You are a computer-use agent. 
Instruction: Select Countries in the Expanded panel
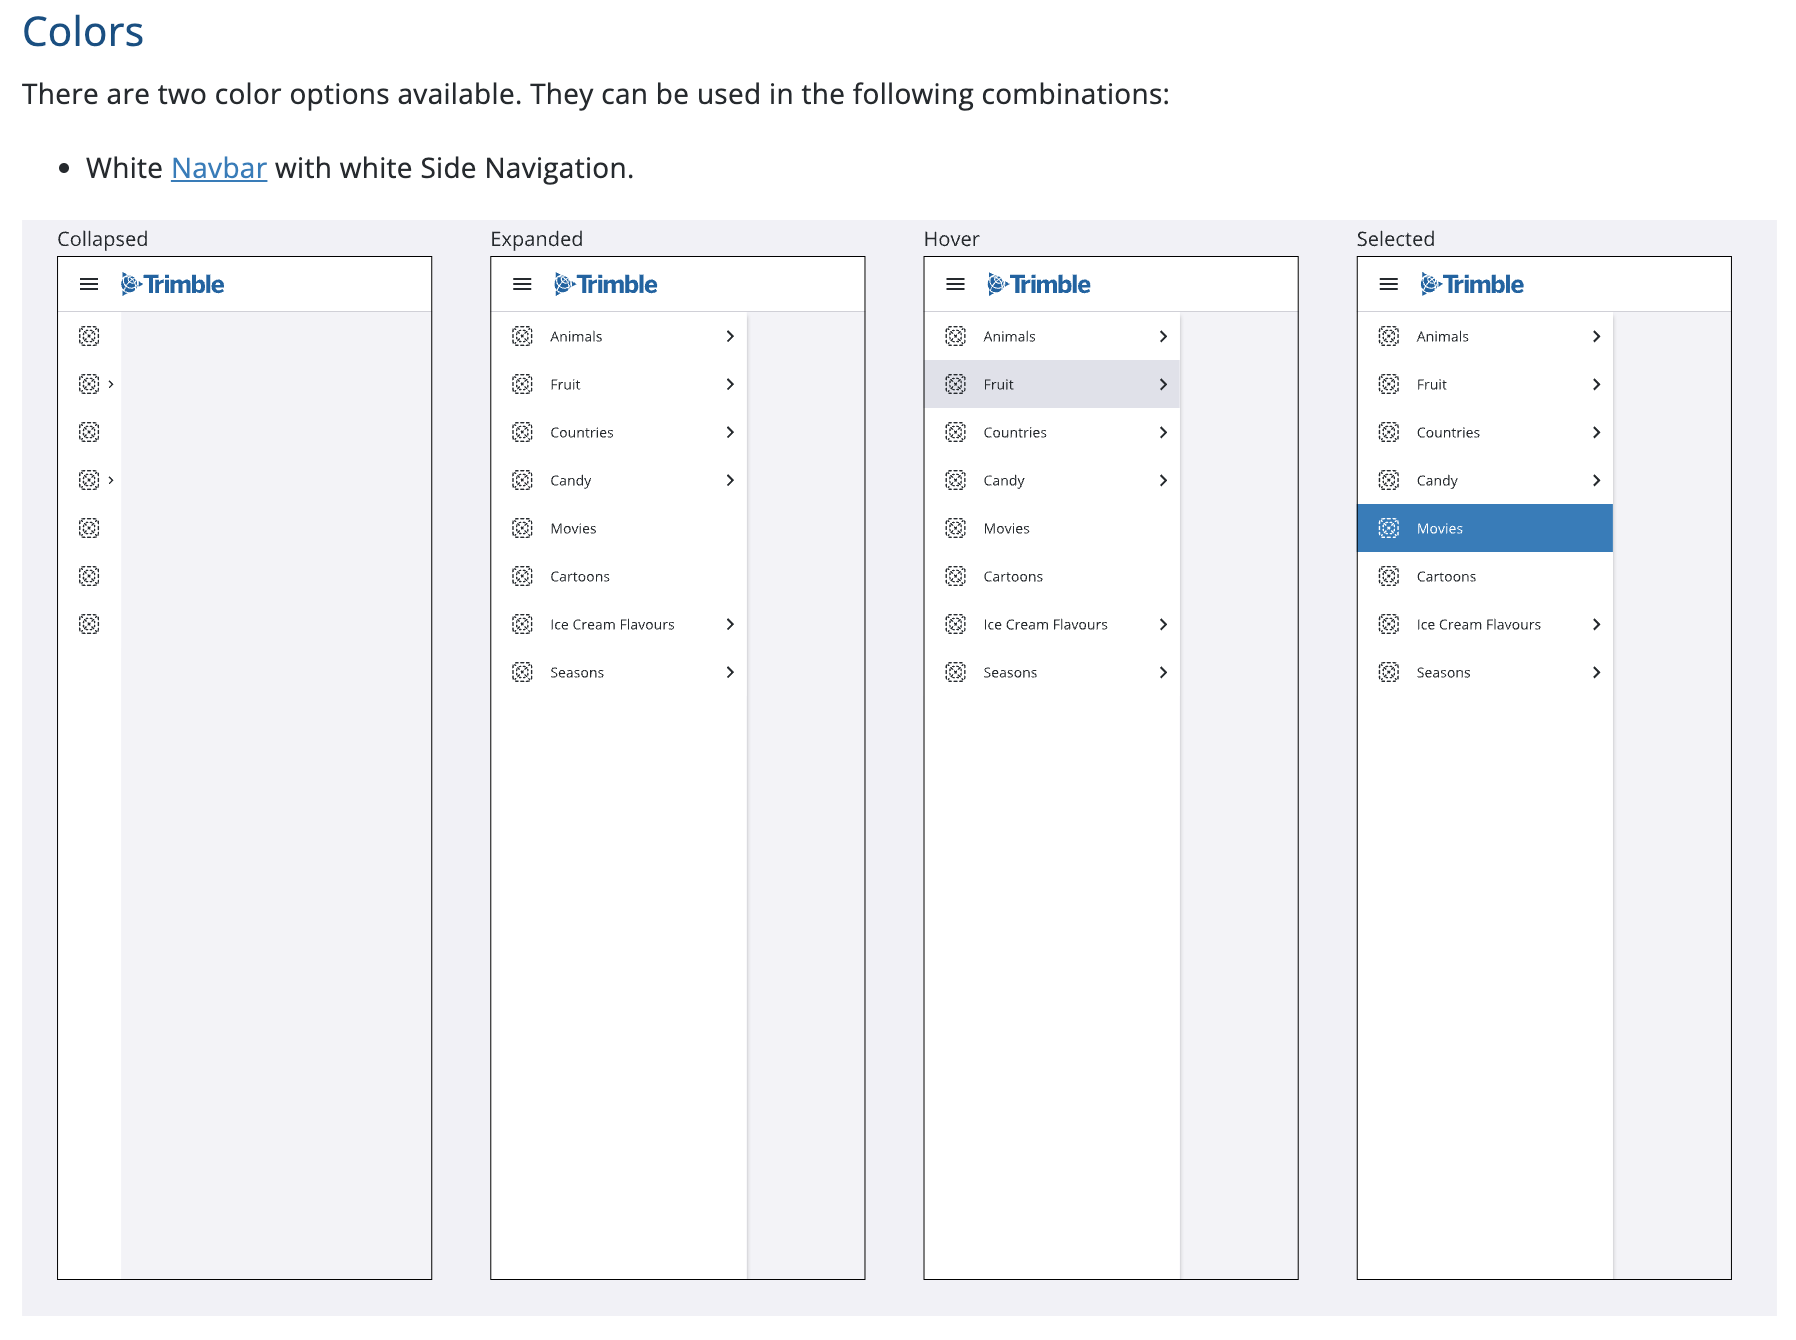point(582,432)
